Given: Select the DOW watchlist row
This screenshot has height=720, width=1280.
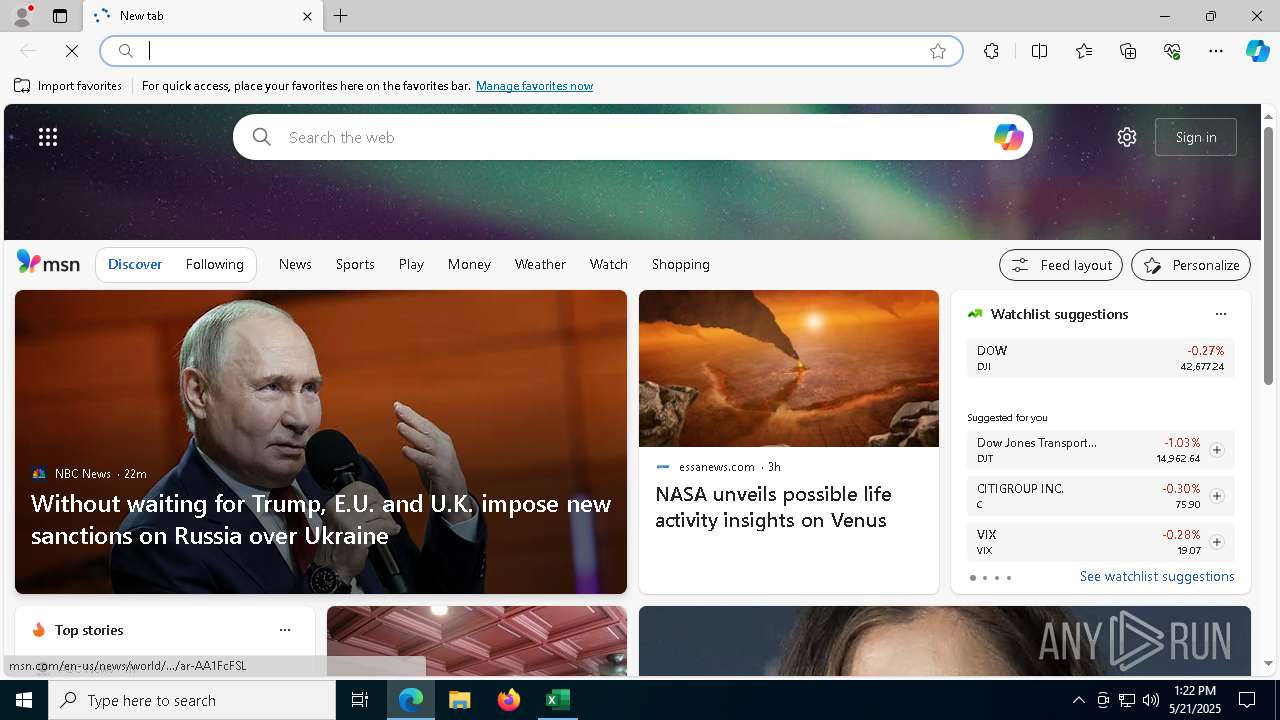Looking at the screenshot, I should [1100, 358].
